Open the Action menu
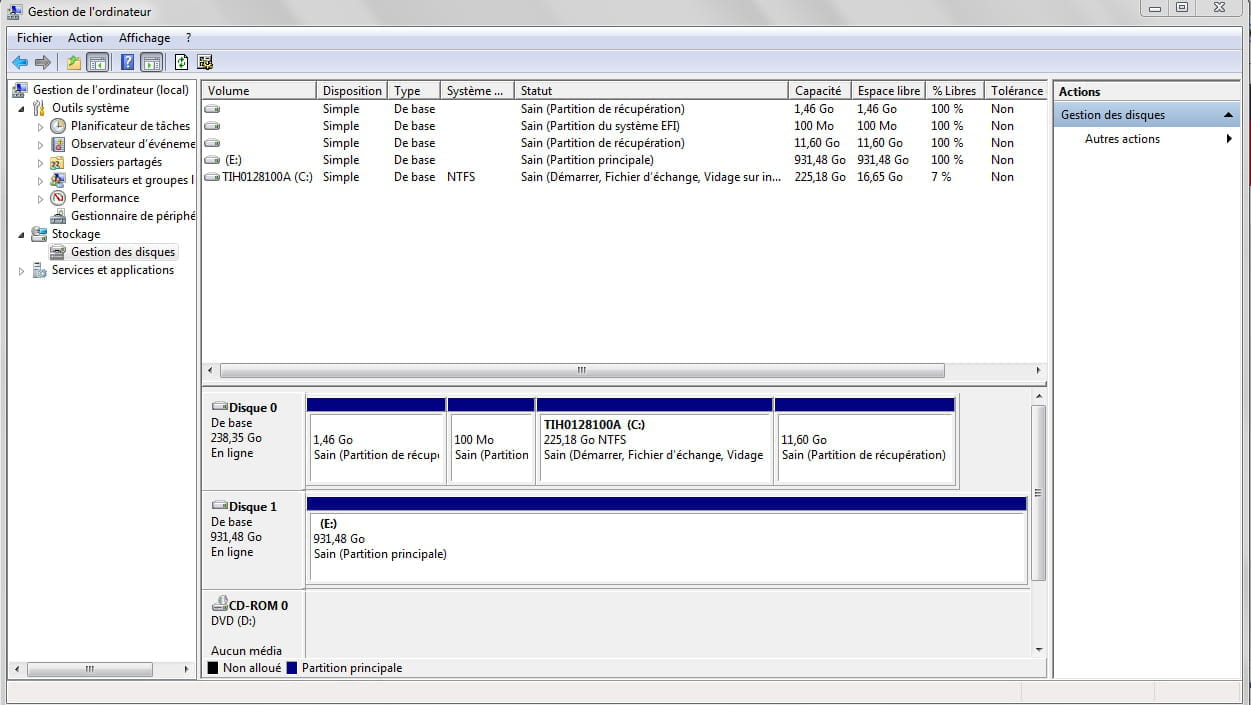 85,38
